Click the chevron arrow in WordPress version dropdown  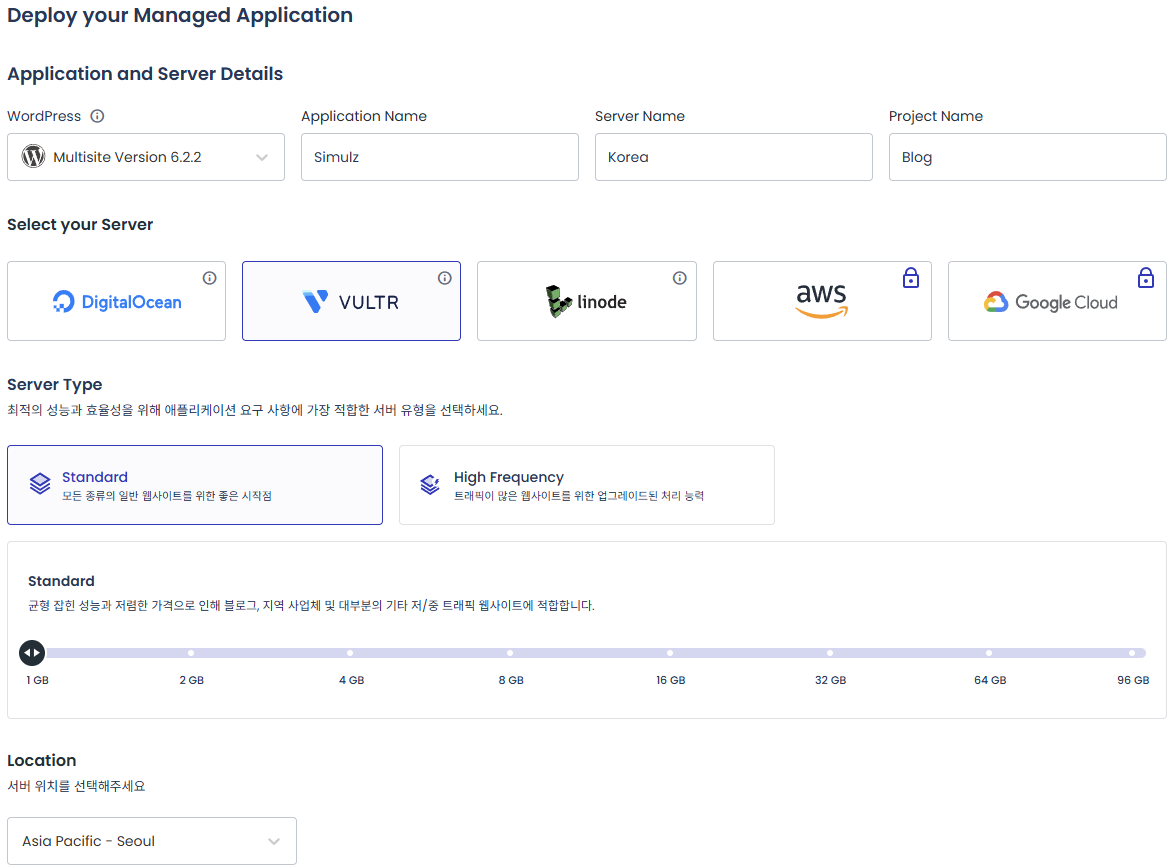point(262,157)
